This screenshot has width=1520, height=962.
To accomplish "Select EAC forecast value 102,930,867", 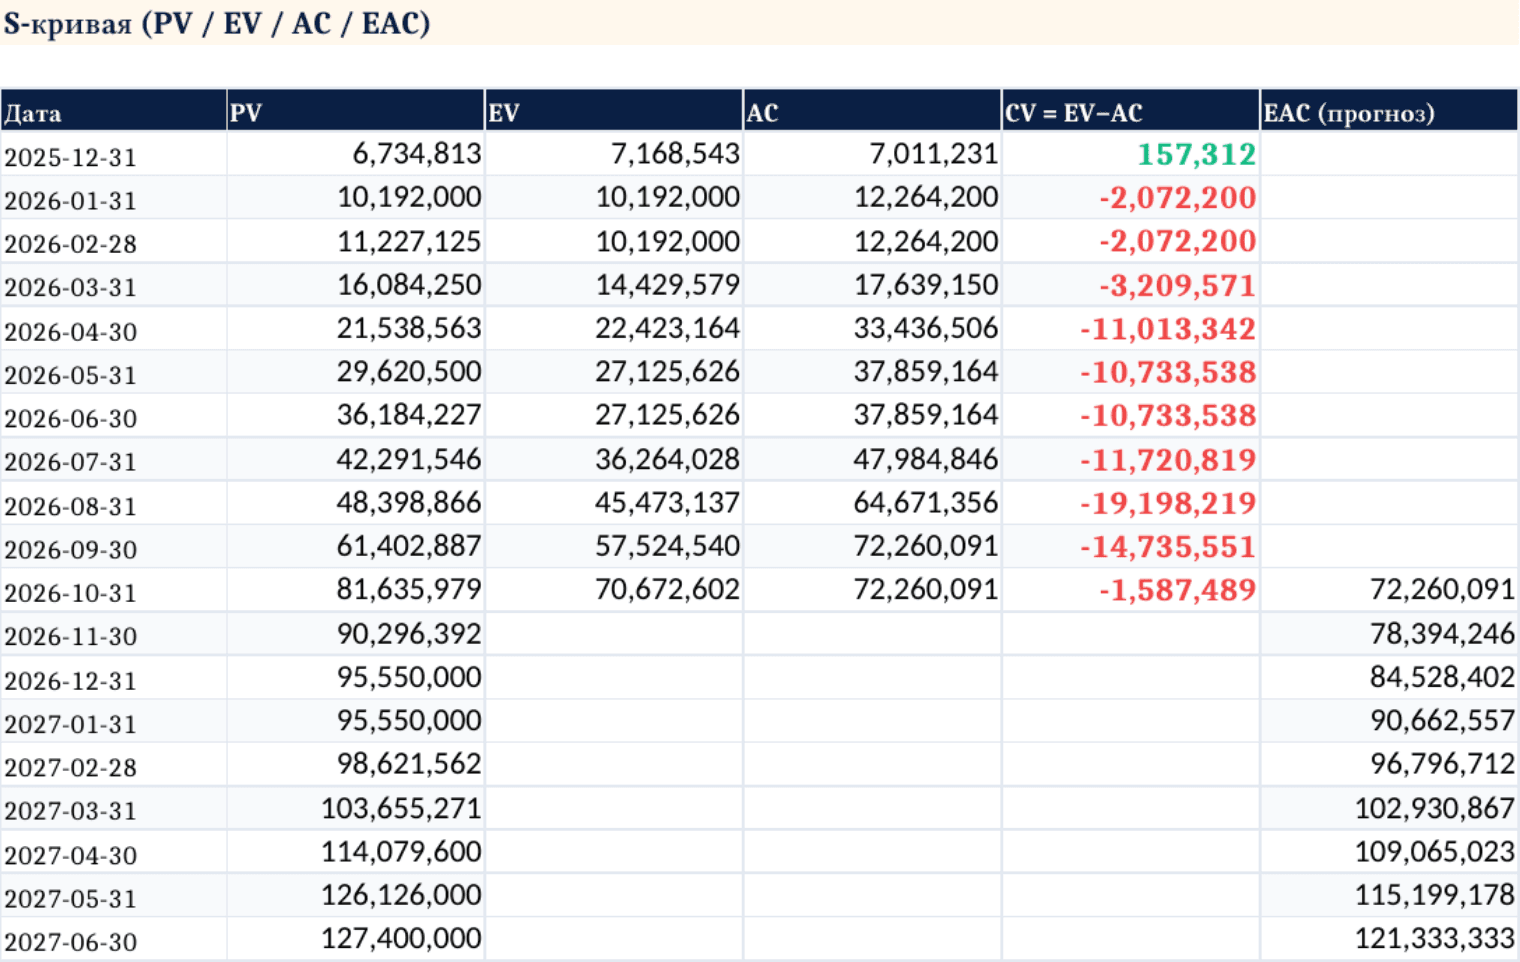I will [1435, 808].
